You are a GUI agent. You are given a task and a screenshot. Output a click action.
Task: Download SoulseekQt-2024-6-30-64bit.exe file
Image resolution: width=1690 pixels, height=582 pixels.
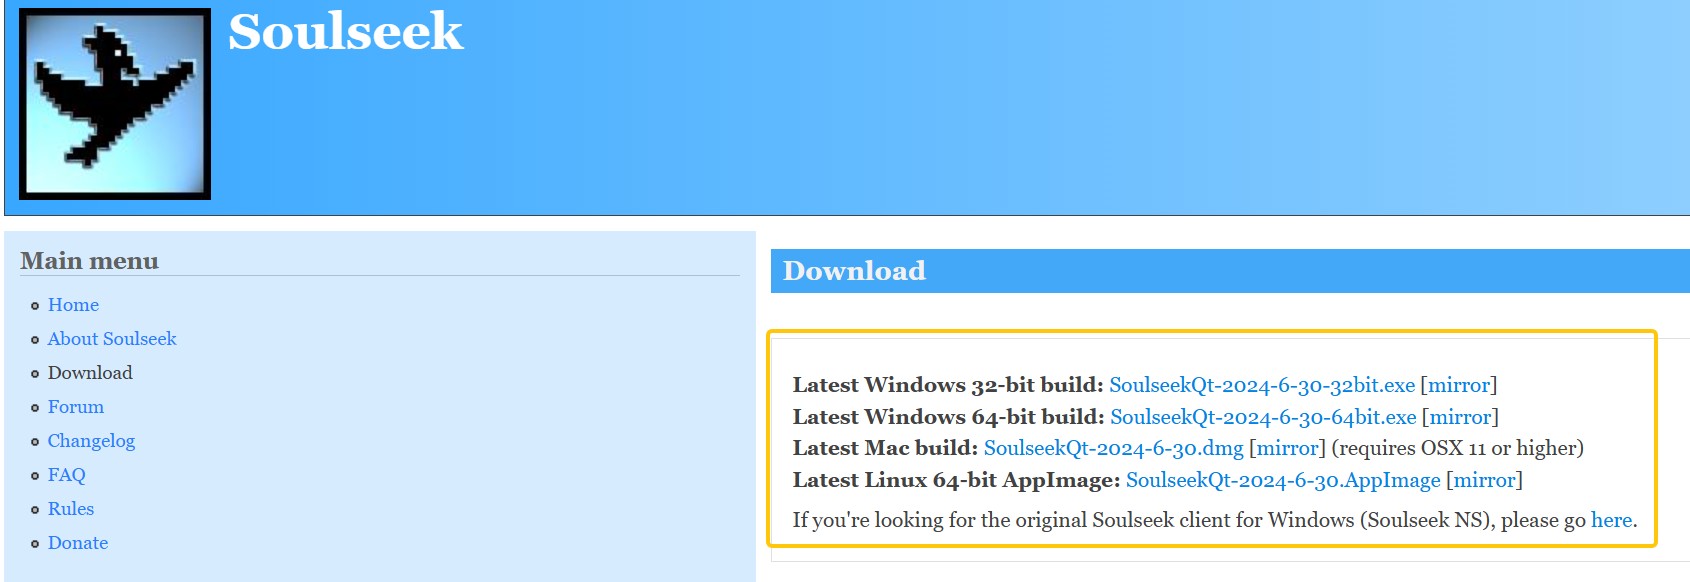[1263, 417]
